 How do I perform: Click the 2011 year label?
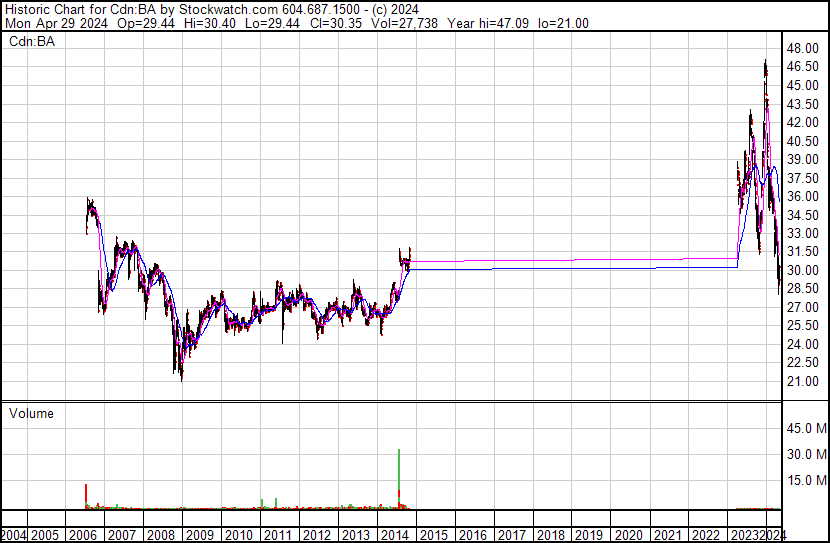coord(277,535)
